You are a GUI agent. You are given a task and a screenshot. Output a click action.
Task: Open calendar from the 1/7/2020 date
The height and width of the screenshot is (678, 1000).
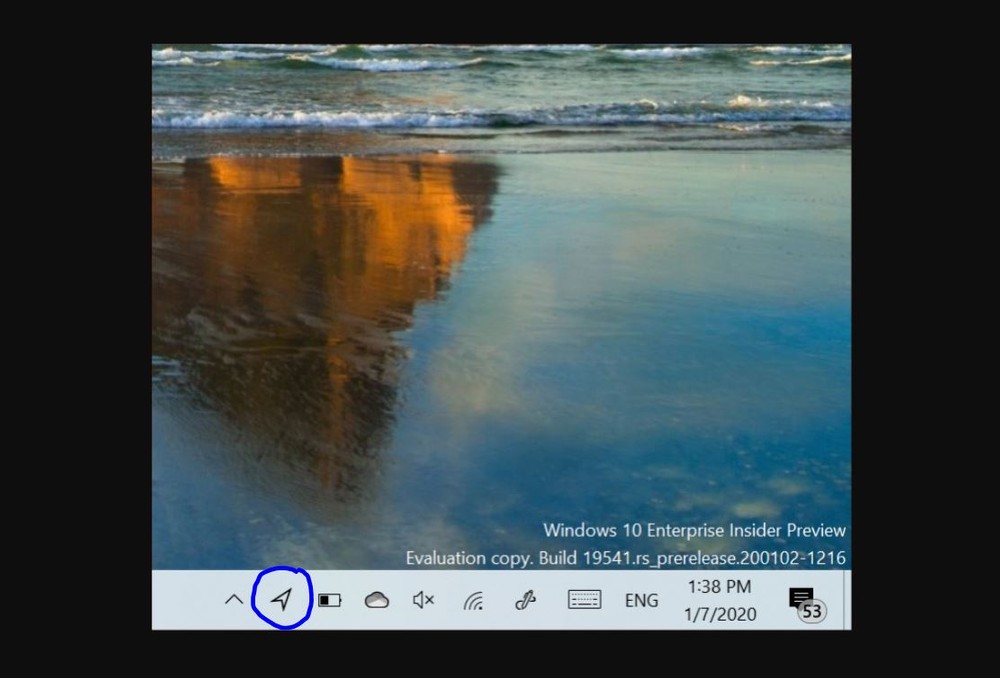click(x=719, y=614)
